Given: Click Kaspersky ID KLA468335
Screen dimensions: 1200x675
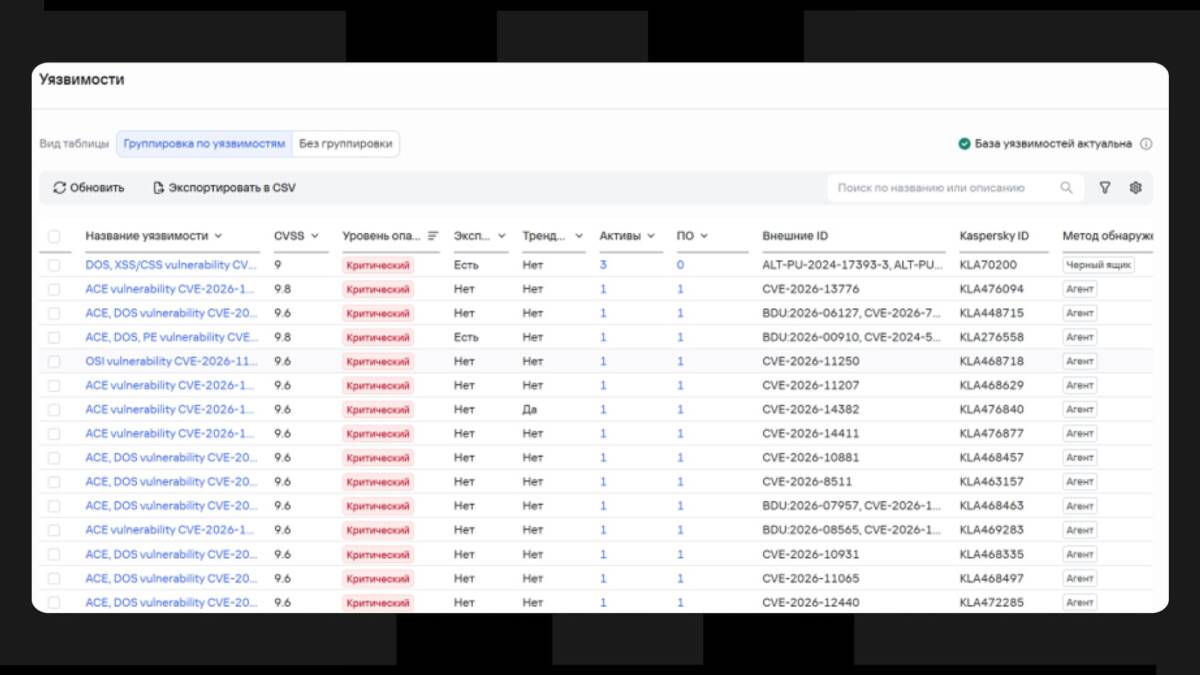Looking at the screenshot, I should (992, 554).
